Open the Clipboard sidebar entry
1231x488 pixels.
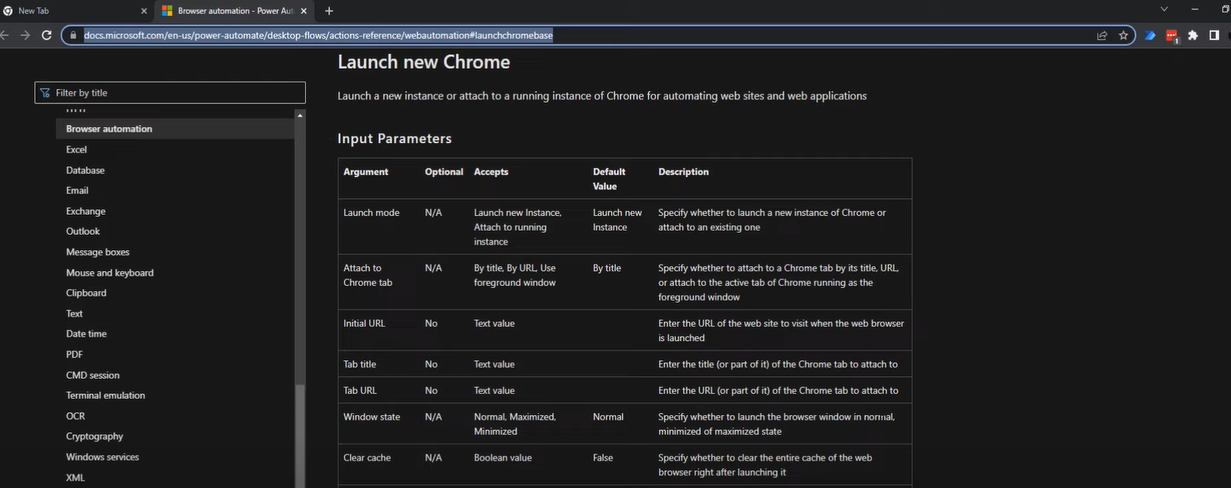86,293
